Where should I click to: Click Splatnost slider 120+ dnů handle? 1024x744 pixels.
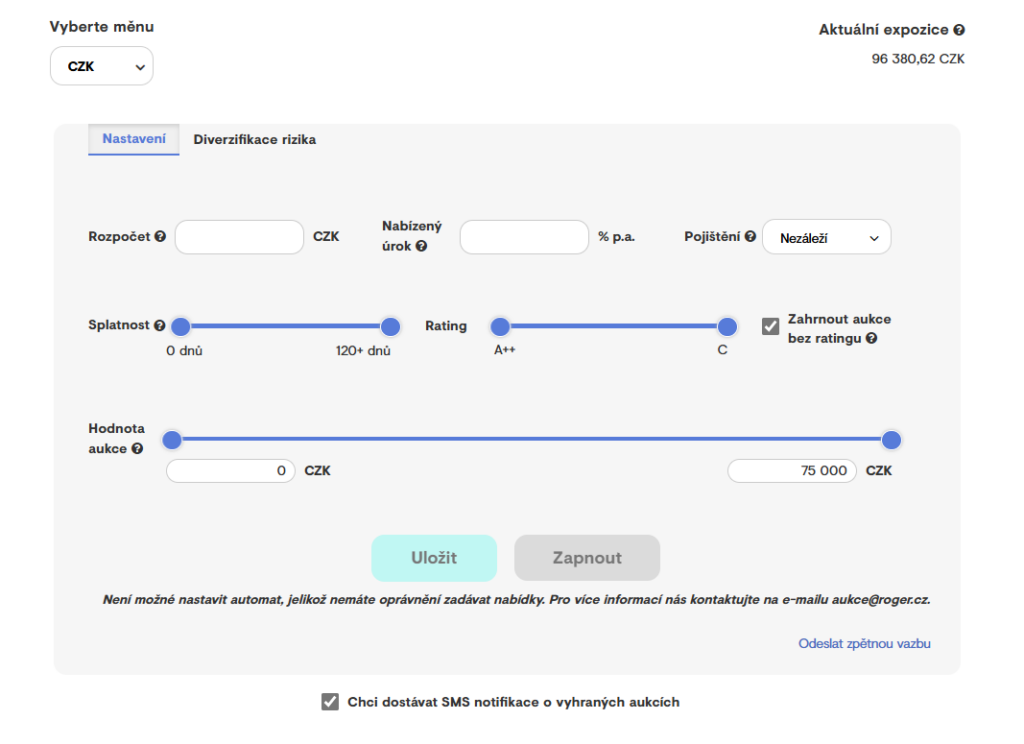(x=391, y=326)
